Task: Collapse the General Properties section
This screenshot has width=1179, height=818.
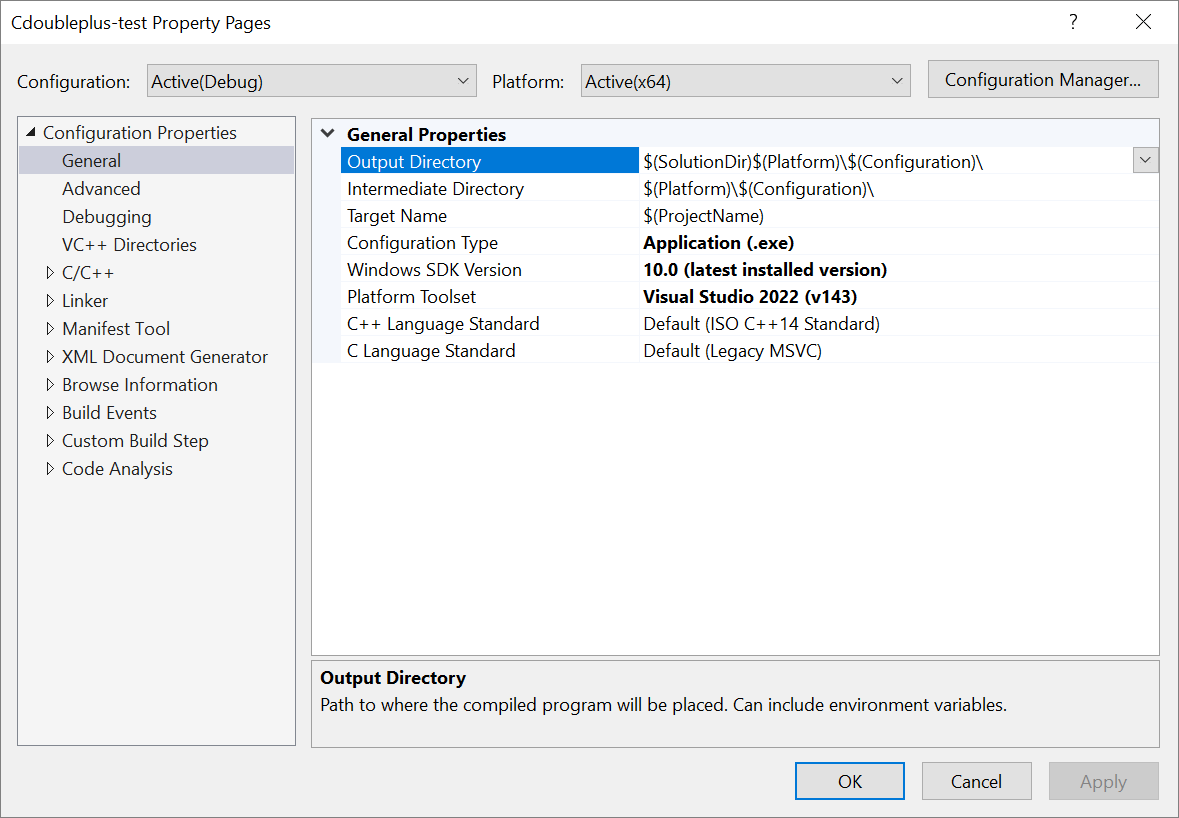Action: click(325, 133)
